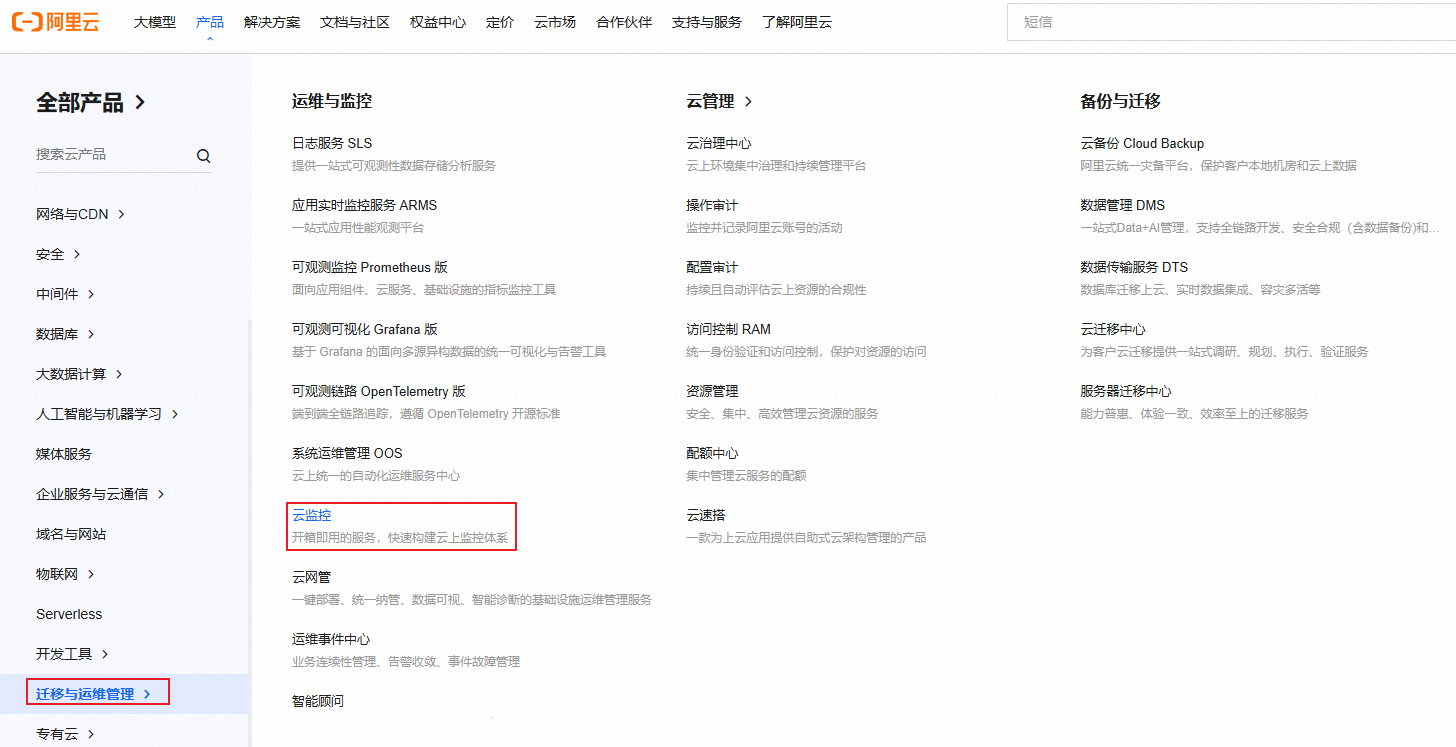Expand the 网络与CDN category
Screen dimensions: 1456x747
pos(80,214)
